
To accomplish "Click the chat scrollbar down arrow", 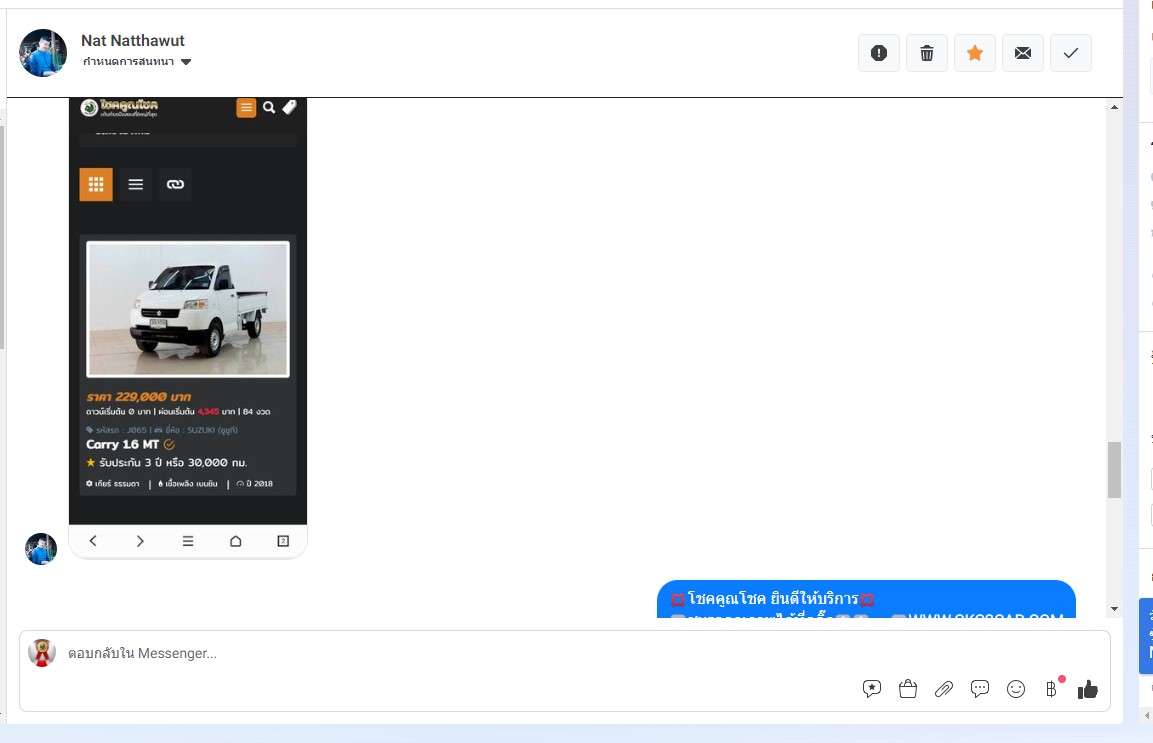I will [x=1114, y=608].
